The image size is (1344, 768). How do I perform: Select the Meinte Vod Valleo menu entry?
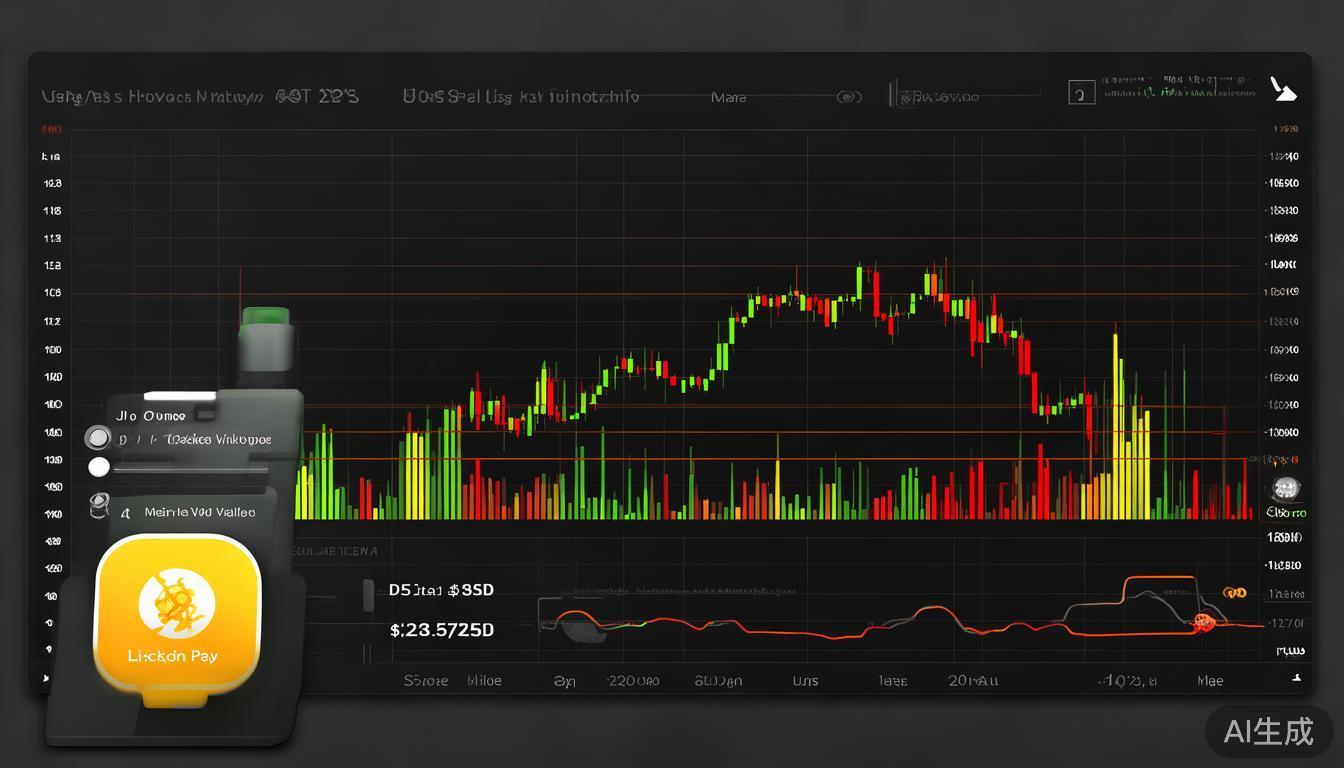pyautogui.click(x=199, y=512)
